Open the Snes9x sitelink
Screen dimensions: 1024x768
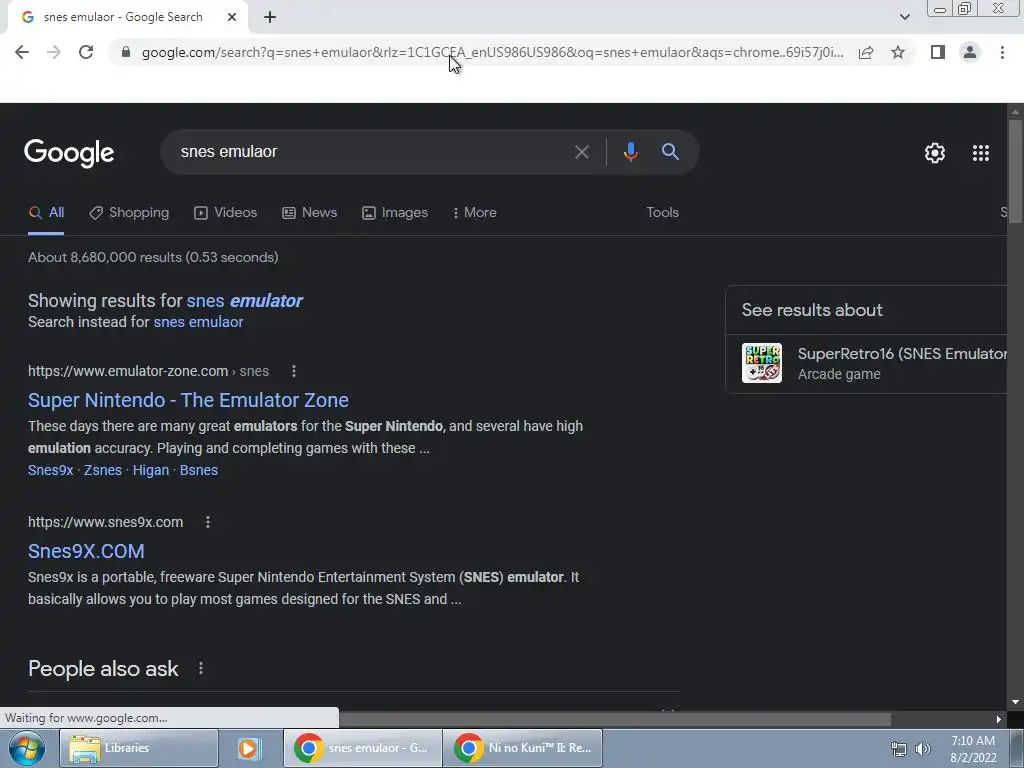tap(50, 470)
